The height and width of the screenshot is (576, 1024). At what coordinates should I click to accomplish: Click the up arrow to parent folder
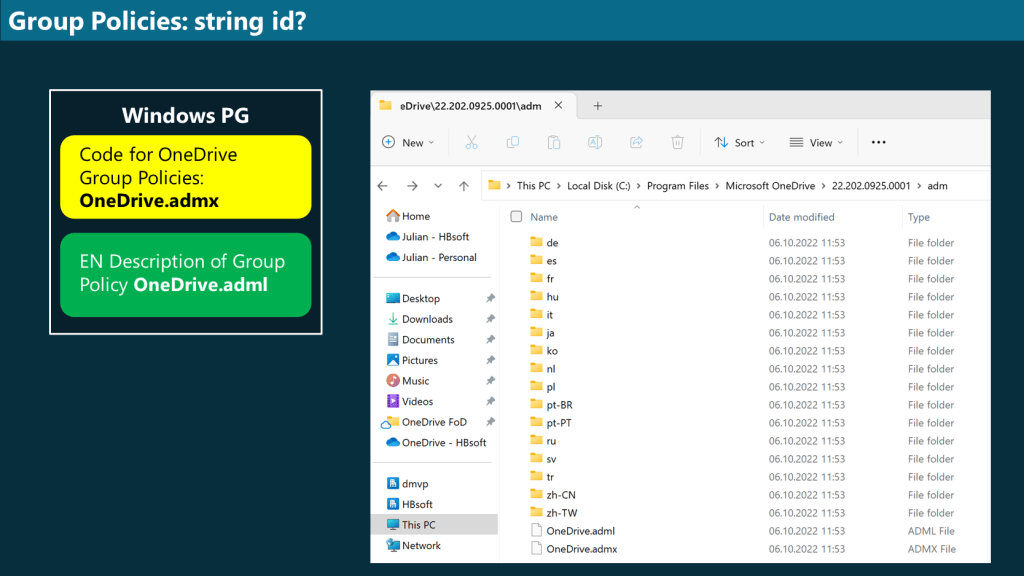pyautogui.click(x=463, y=185)
